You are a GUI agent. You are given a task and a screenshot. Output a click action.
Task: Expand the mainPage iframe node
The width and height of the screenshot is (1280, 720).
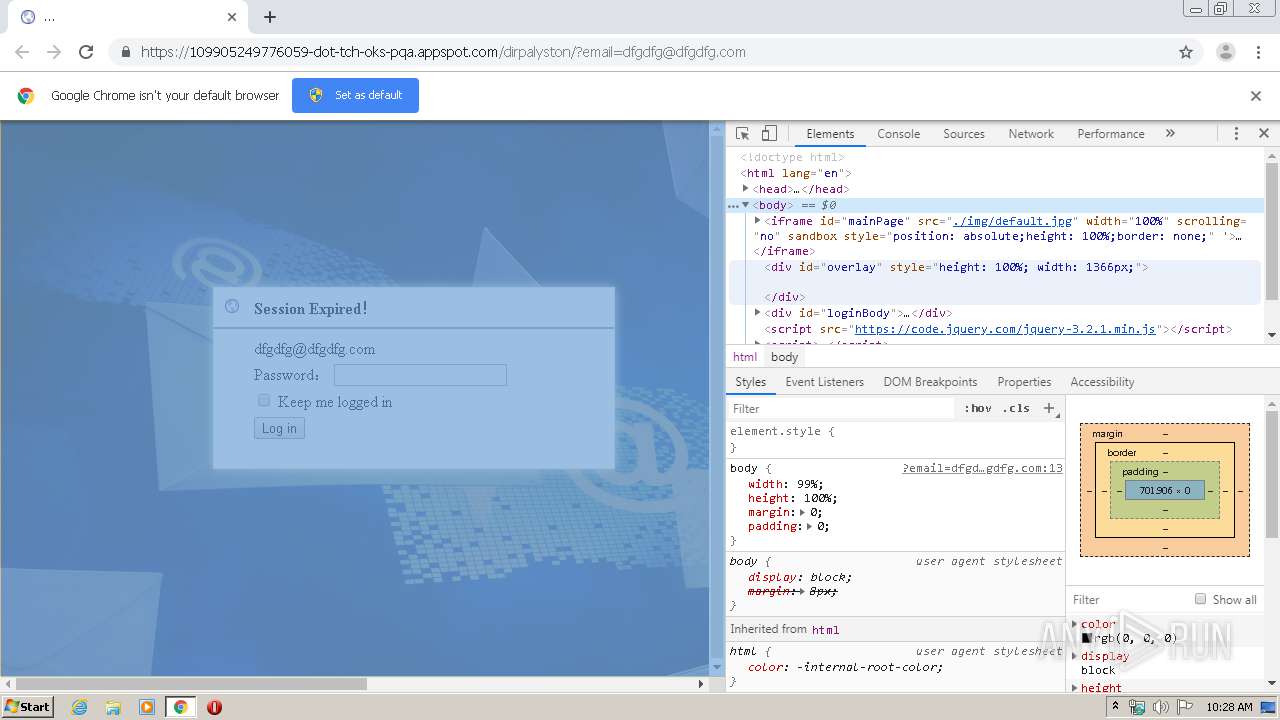click(757, 221)
